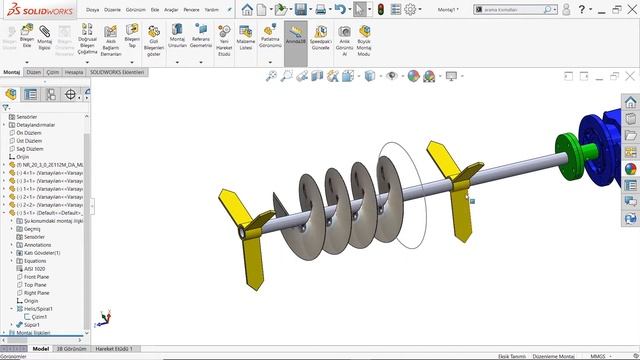Open the Display Style cube icon

coord(369,76)
